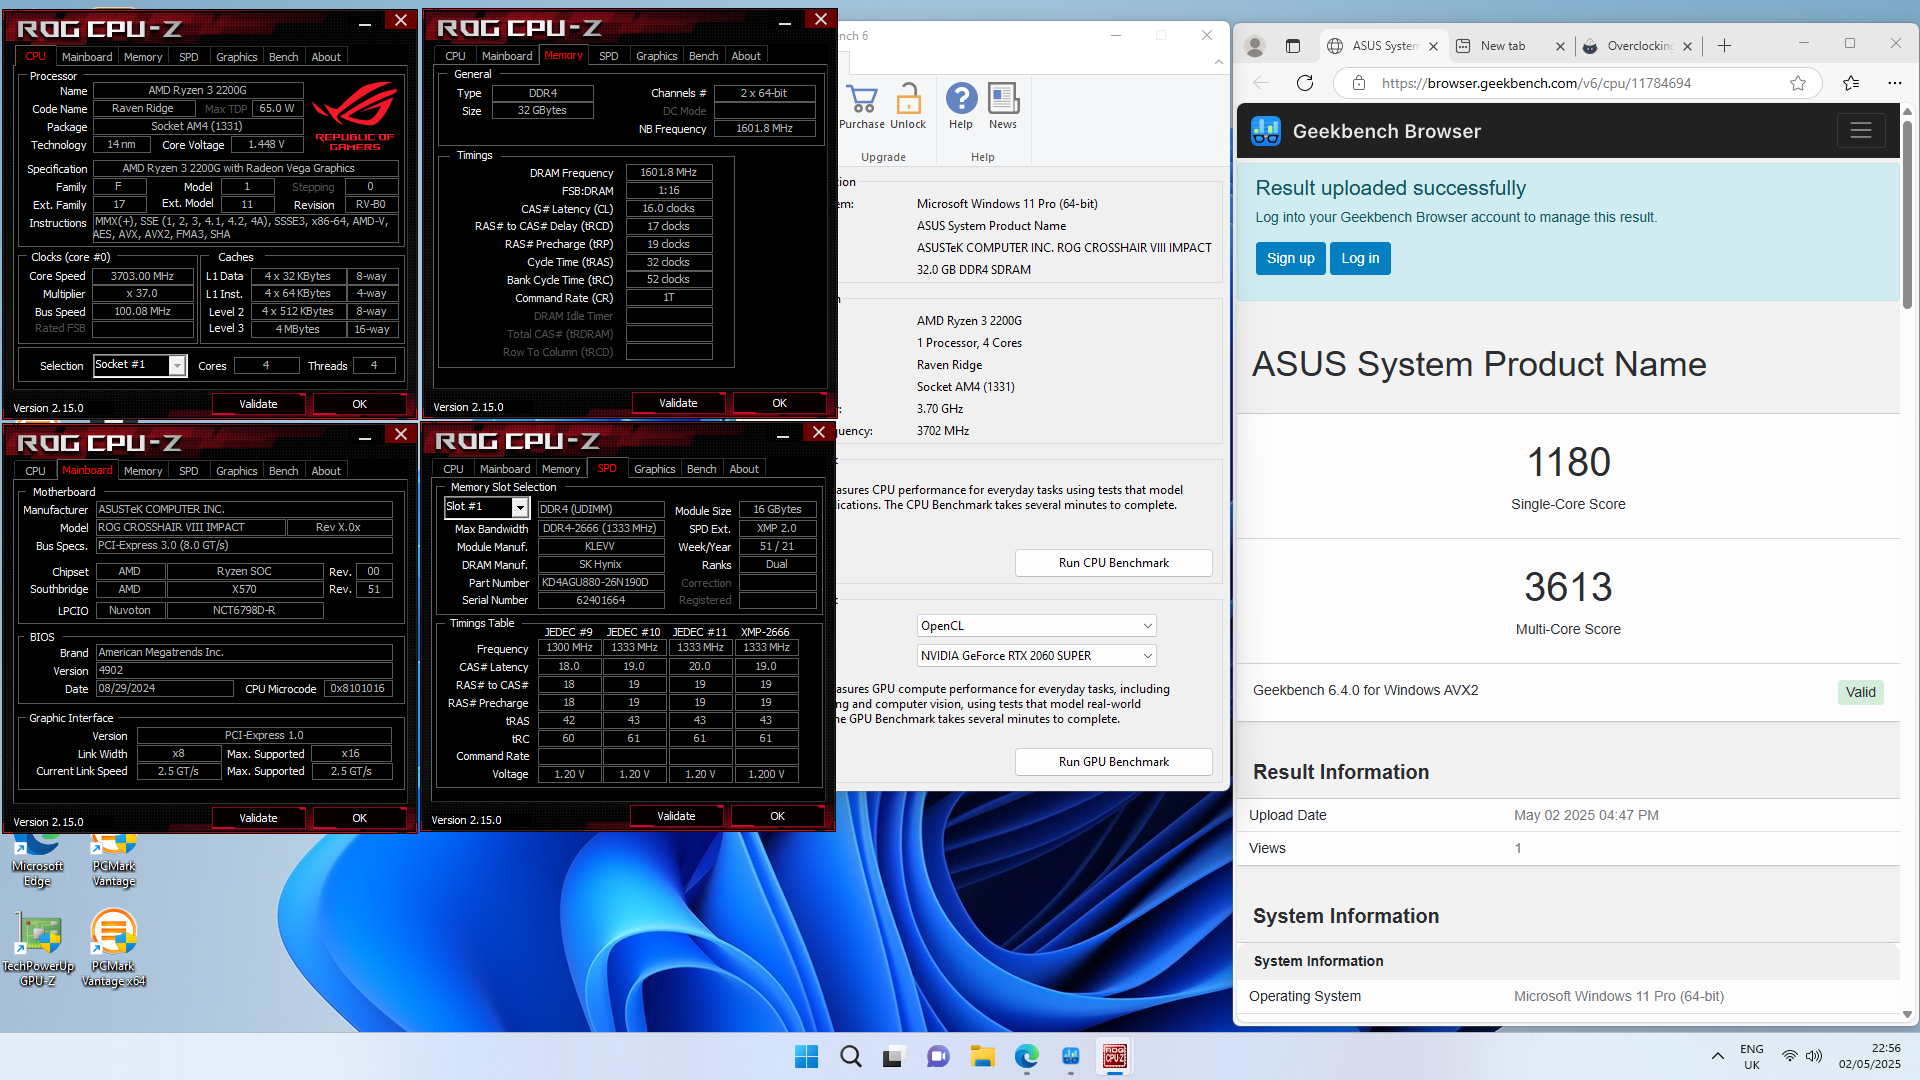
Task: Open Windows Start menu
Action: 806,1056
